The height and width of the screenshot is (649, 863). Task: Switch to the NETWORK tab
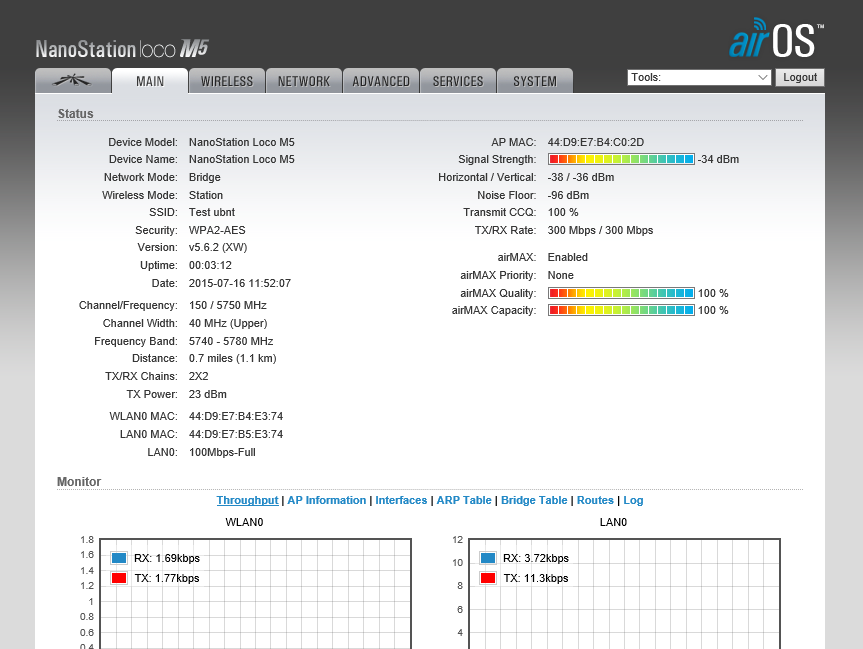[304, 81]
